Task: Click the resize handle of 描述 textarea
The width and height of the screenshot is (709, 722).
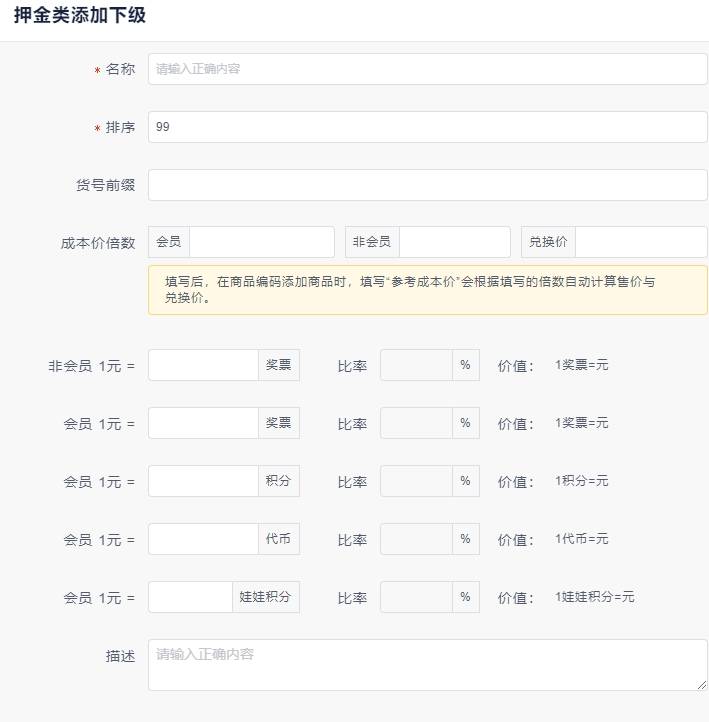Action: point(702,685)
